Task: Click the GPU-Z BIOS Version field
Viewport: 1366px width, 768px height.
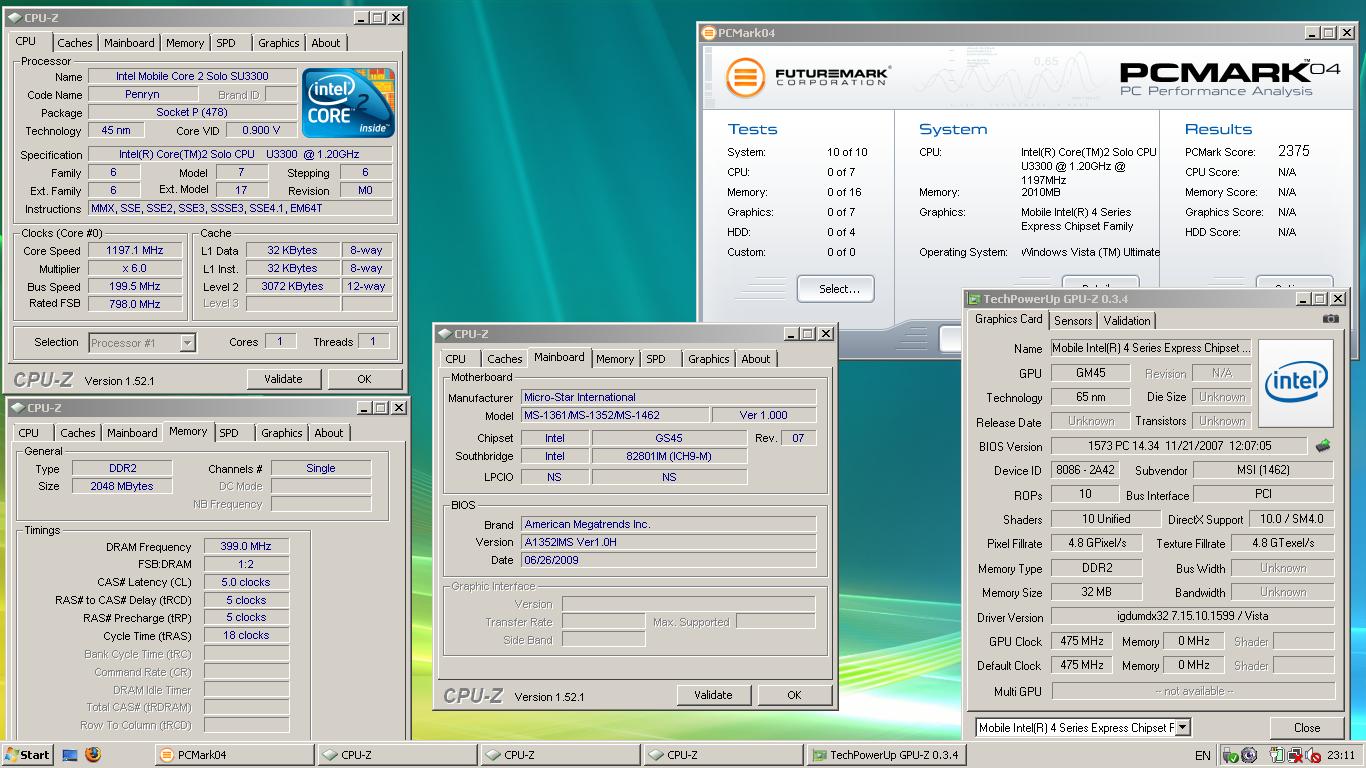Action: [1178, 446]
